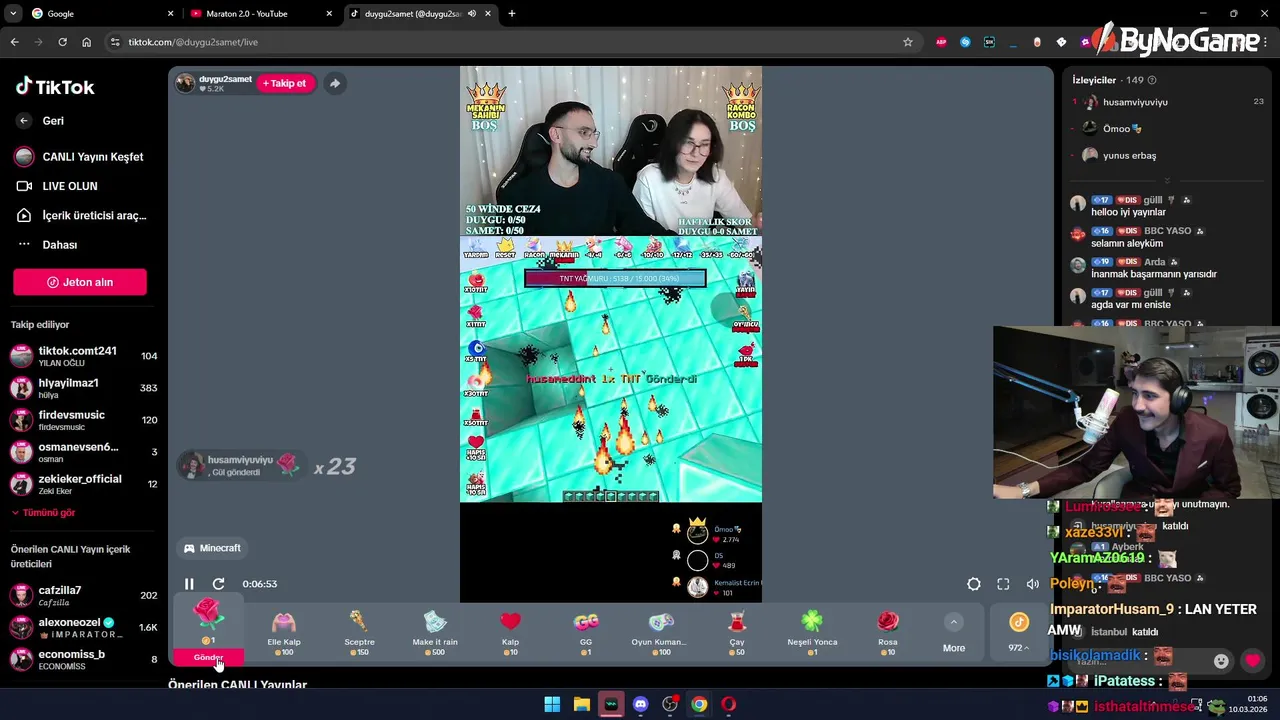Enter fullscreen mode for the stream

(x=1003, y=584)
